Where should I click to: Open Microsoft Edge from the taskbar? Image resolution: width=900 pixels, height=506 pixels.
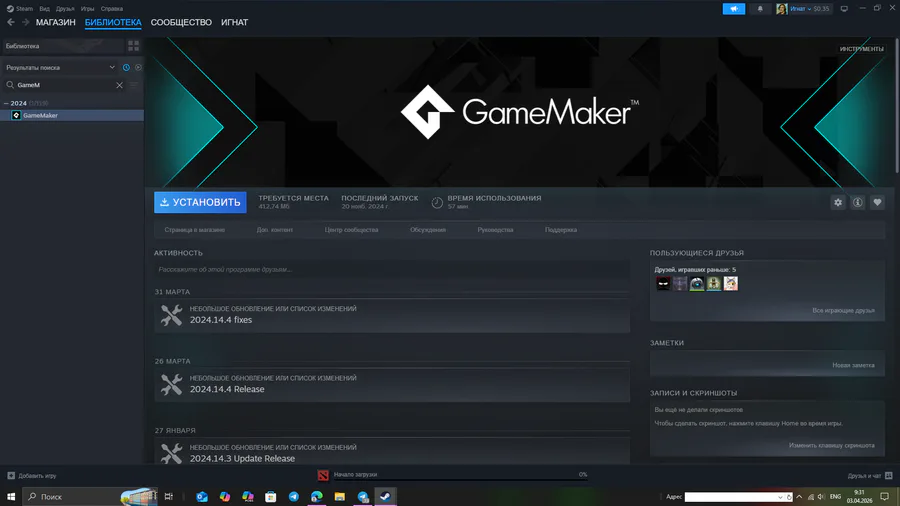tap(317, 497)
